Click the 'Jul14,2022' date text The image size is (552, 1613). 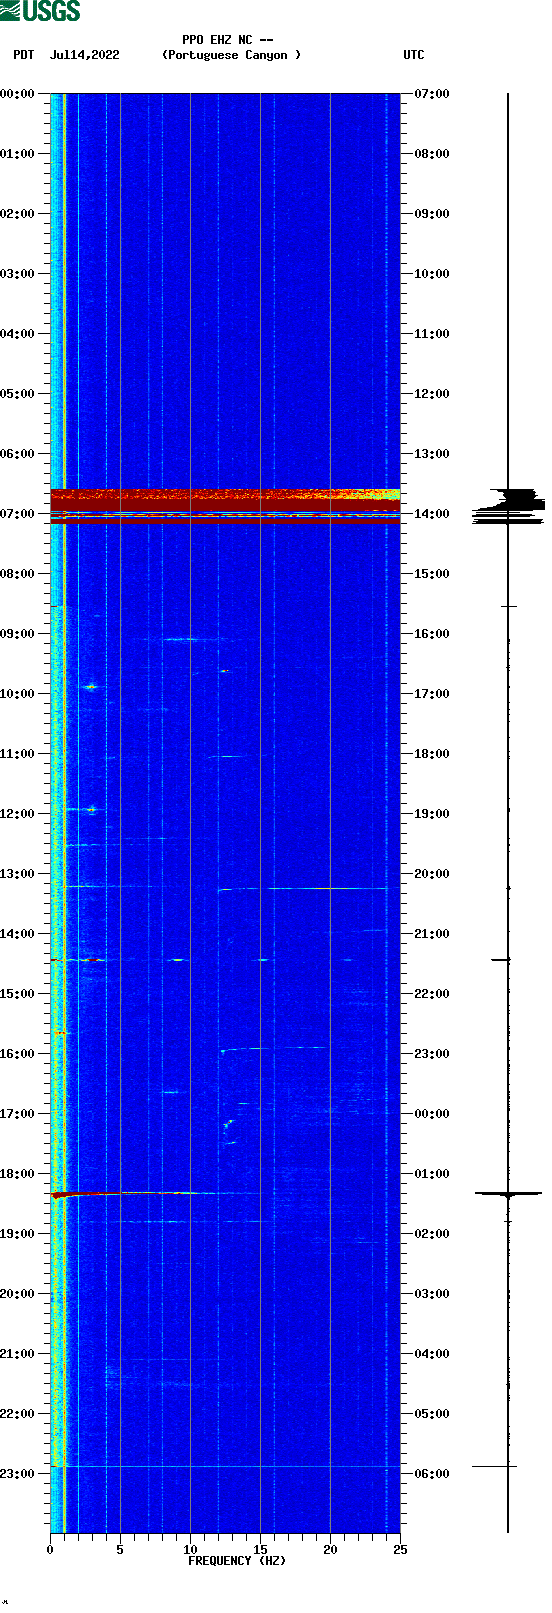[84, 55]
